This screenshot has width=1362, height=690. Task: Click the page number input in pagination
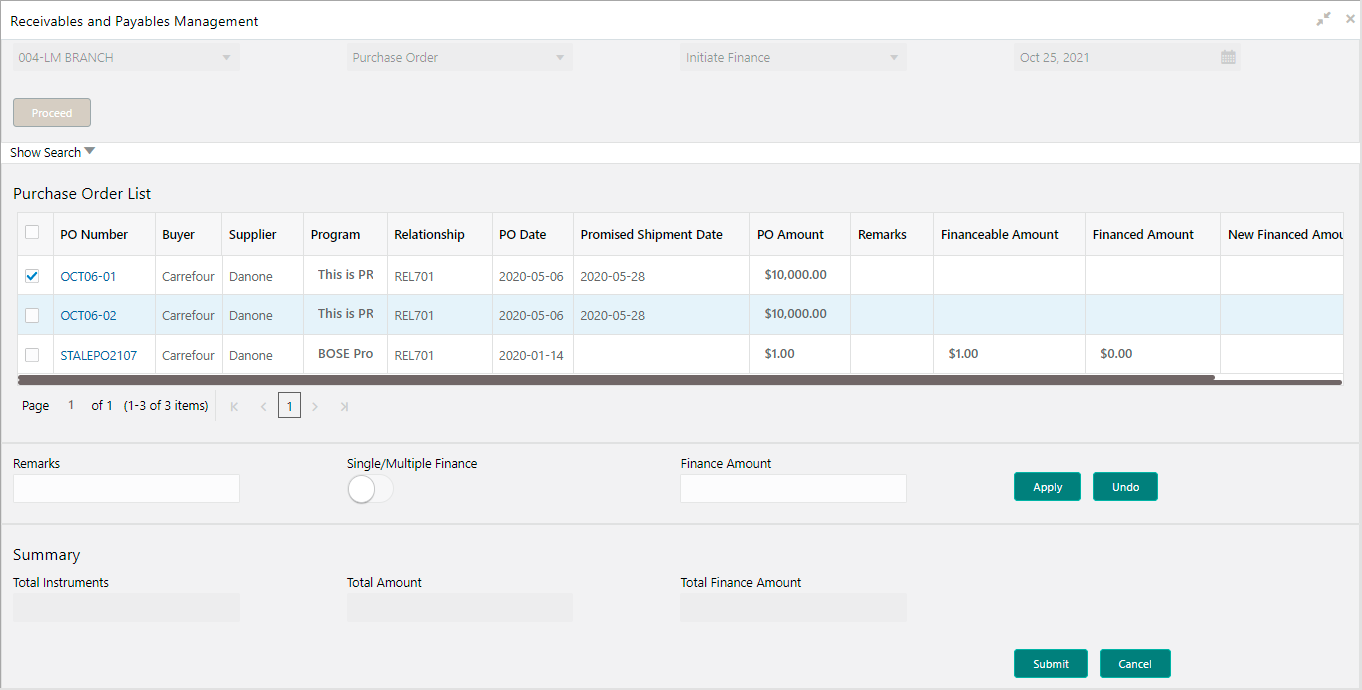[x=71, y=406]
